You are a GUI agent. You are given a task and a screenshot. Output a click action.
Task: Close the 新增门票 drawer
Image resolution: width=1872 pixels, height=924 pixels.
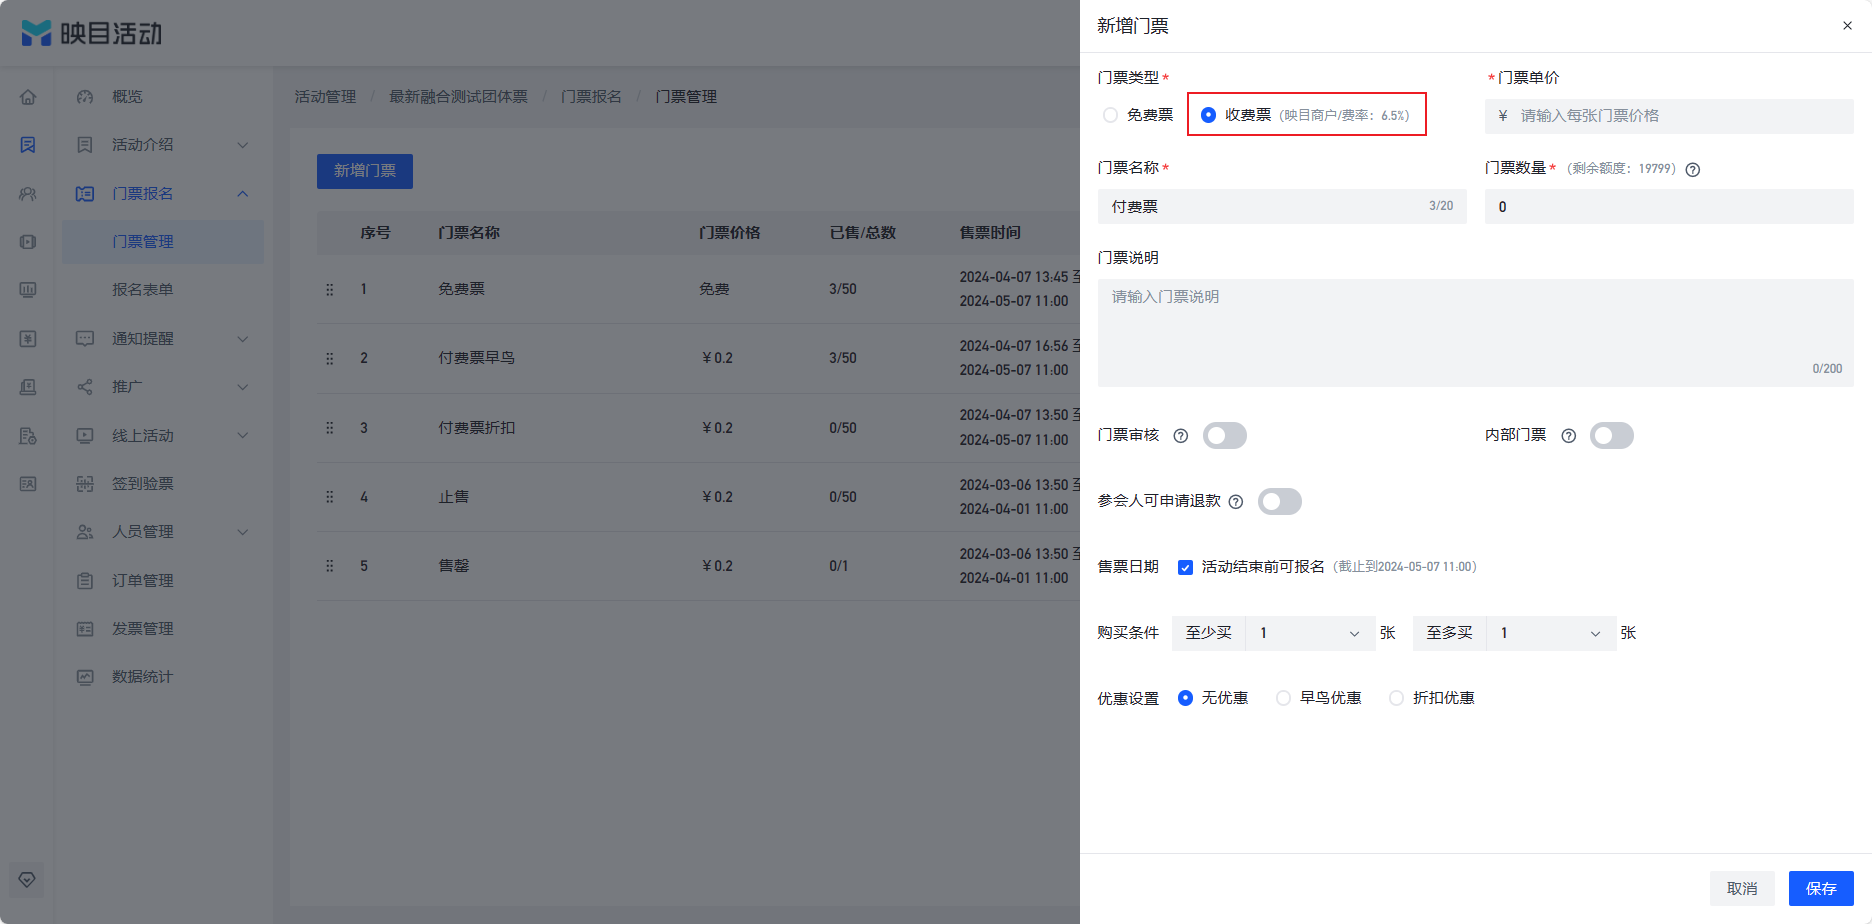pyautogui.click(x=1847, y=26)
